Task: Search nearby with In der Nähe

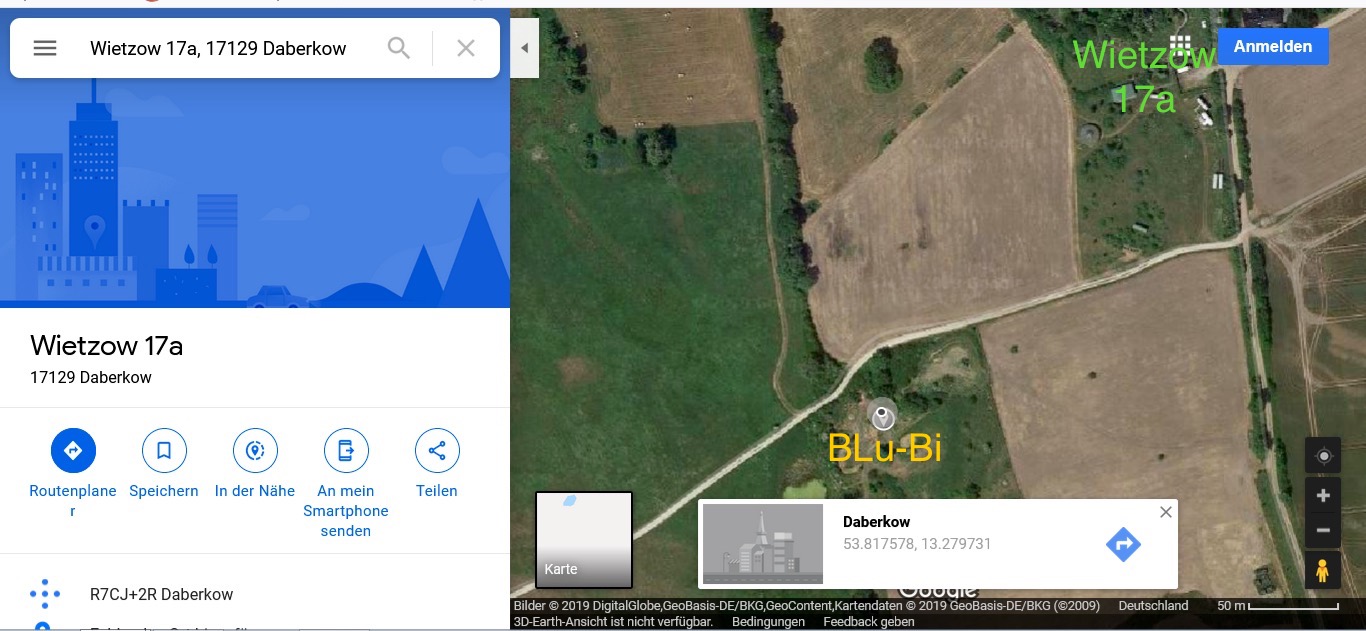Action: click(255, 451)
